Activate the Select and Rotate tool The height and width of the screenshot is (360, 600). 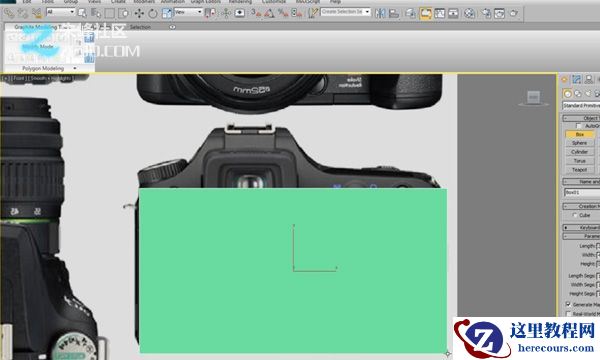click(x=153, y=13)
